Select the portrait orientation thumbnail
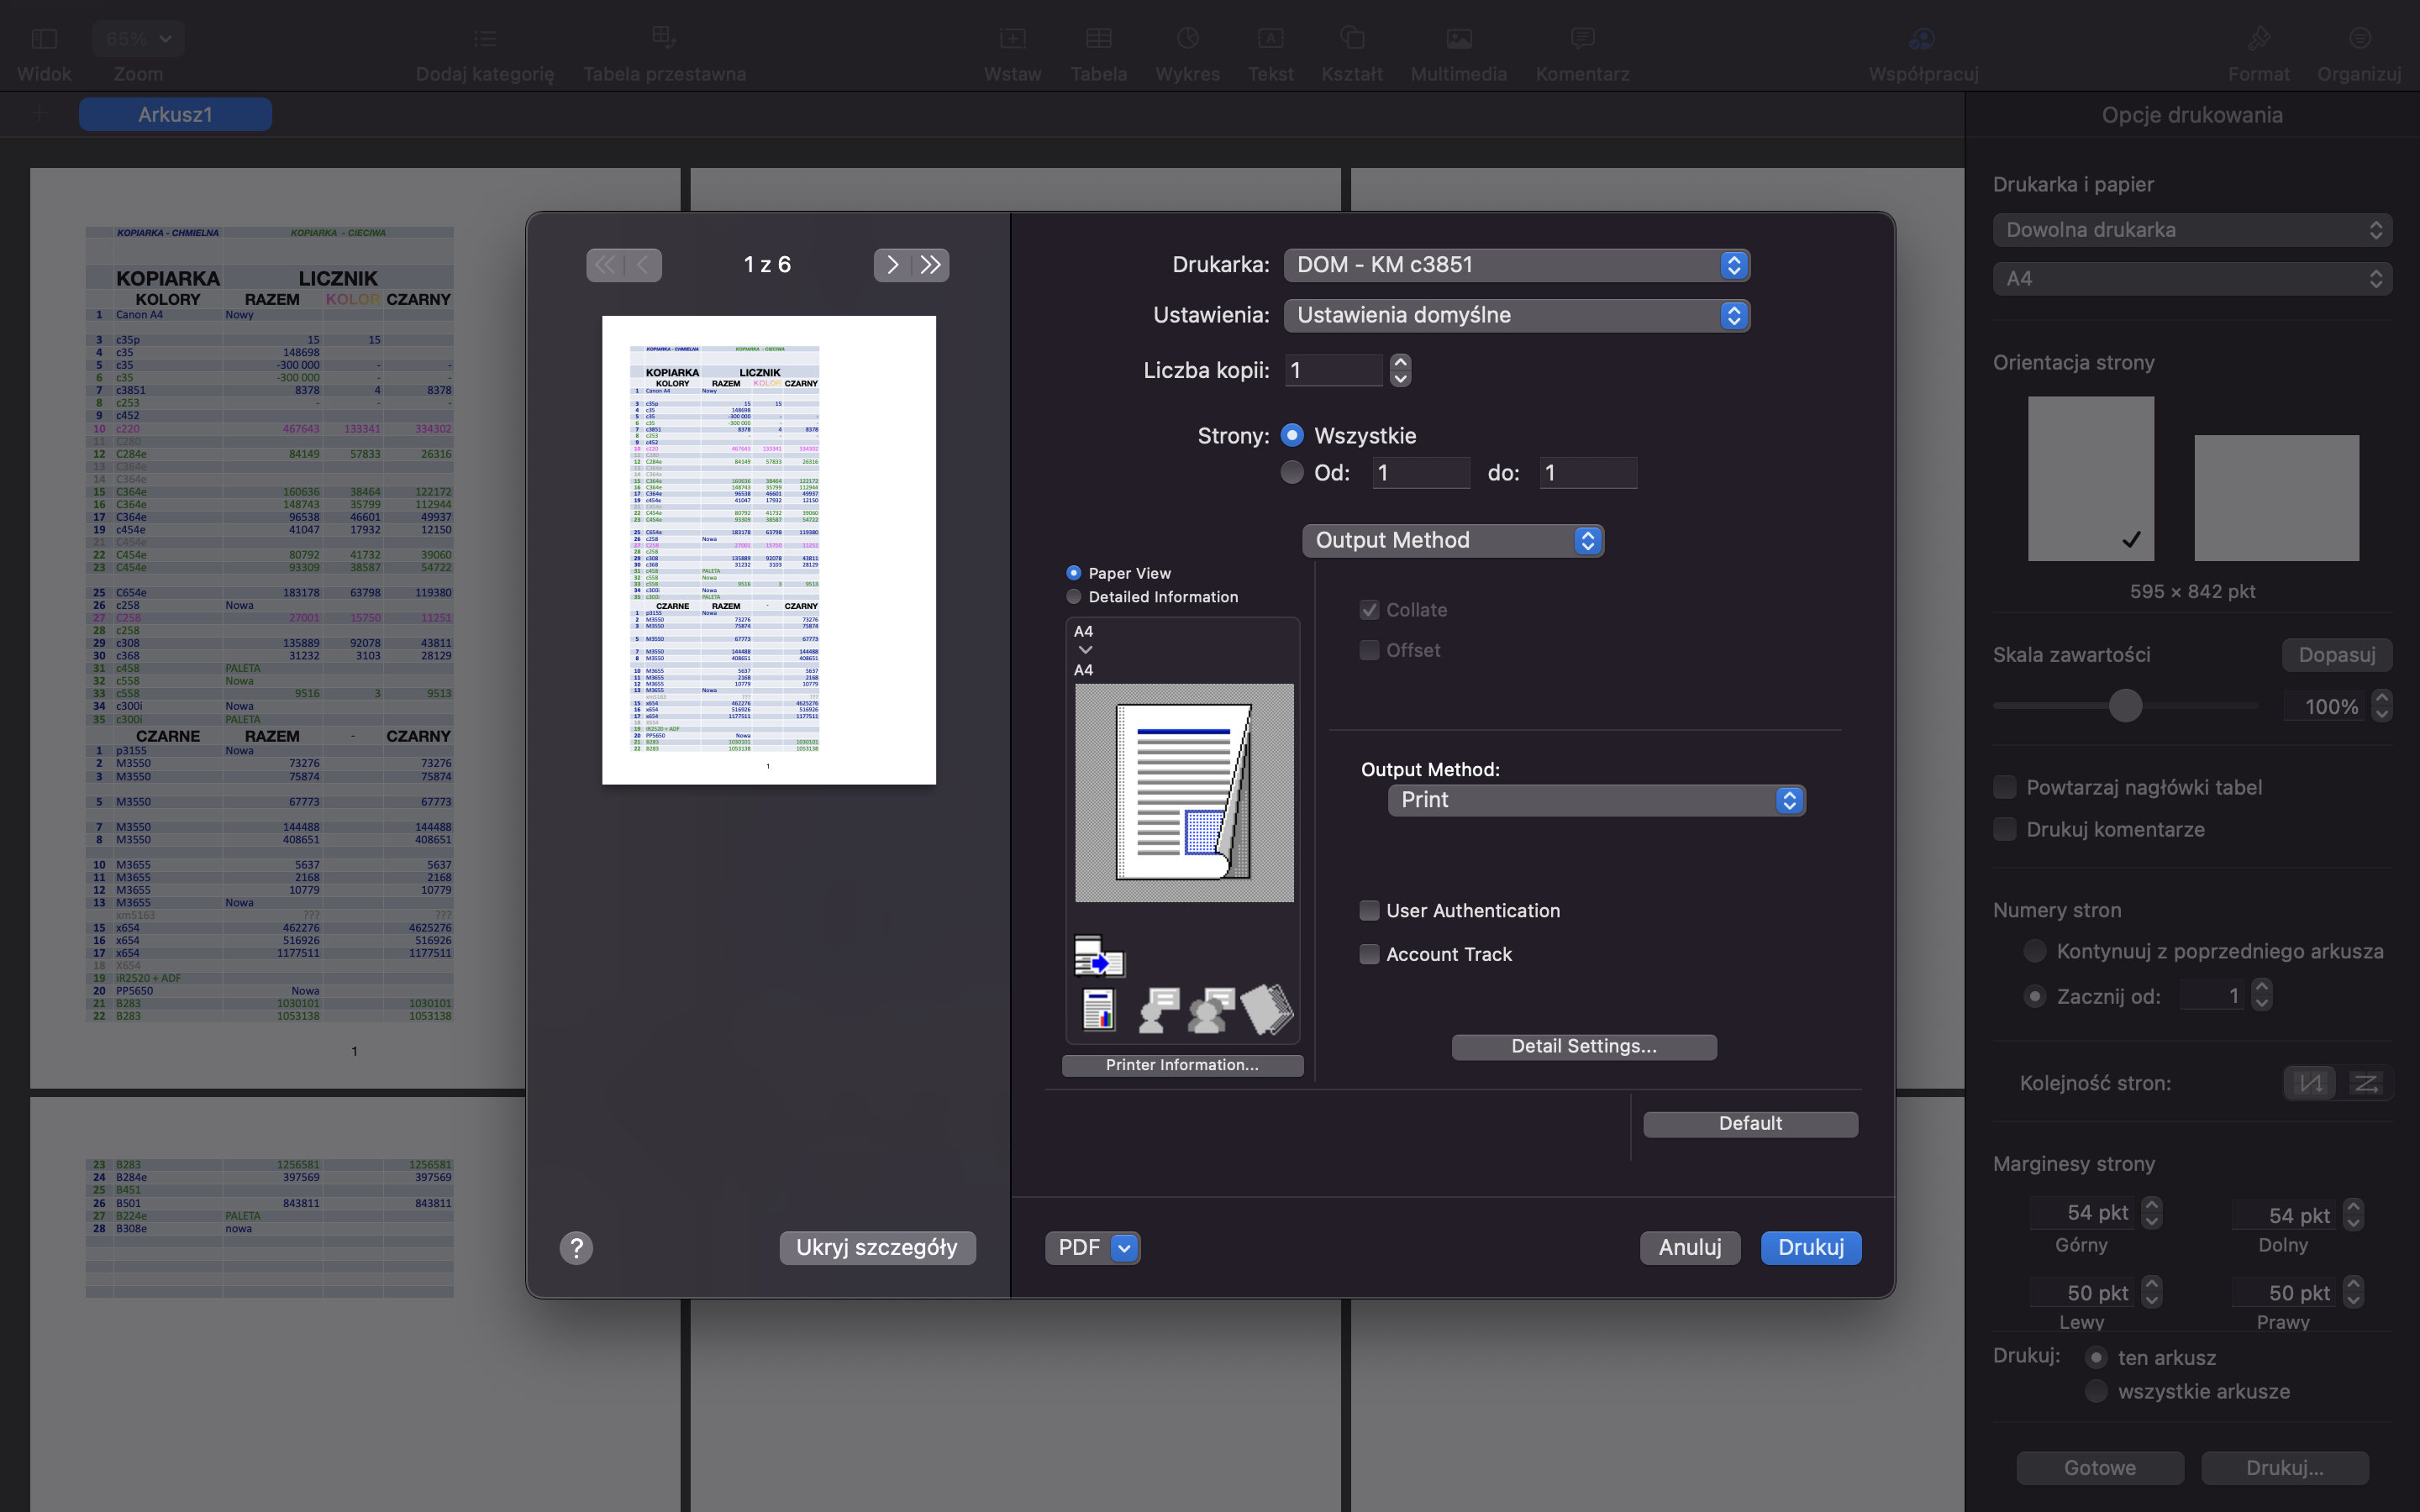2420x1512 pixels. [2090, 478]
